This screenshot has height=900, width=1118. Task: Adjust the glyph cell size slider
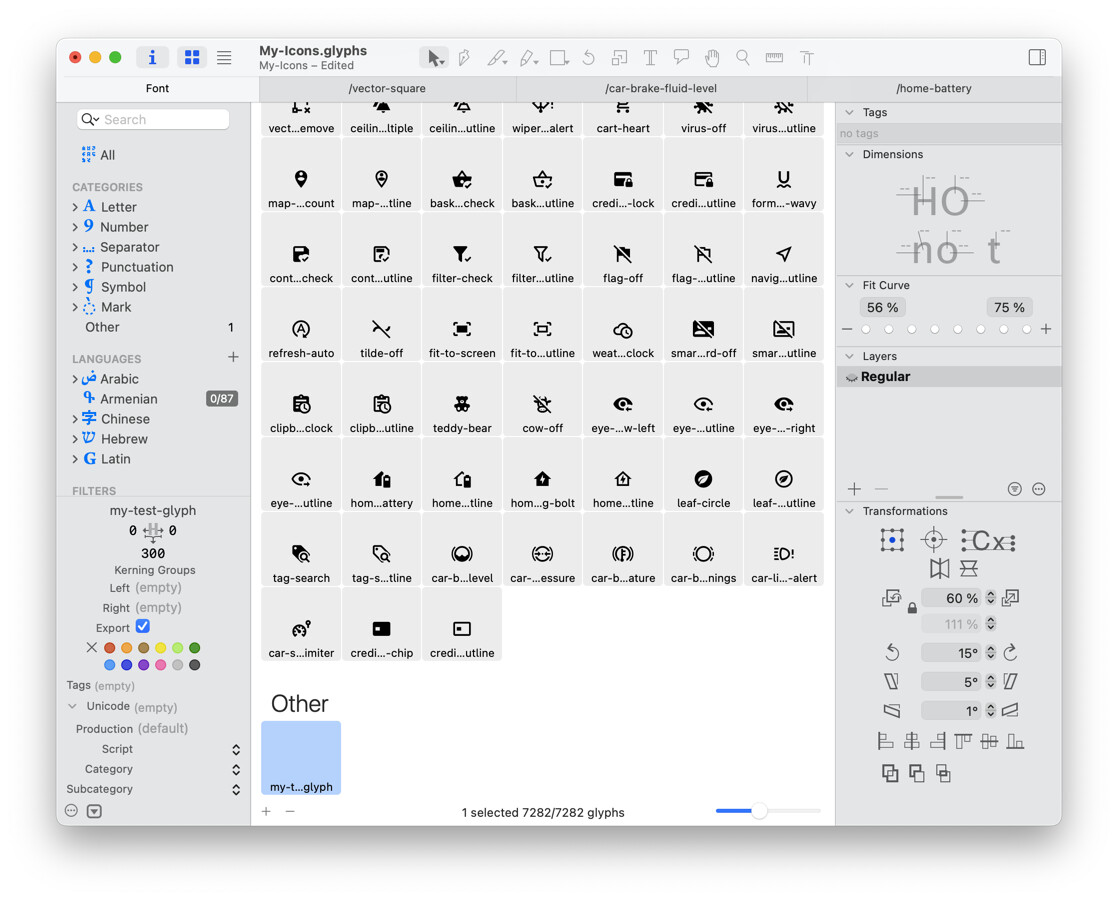(x=759, y=811)
